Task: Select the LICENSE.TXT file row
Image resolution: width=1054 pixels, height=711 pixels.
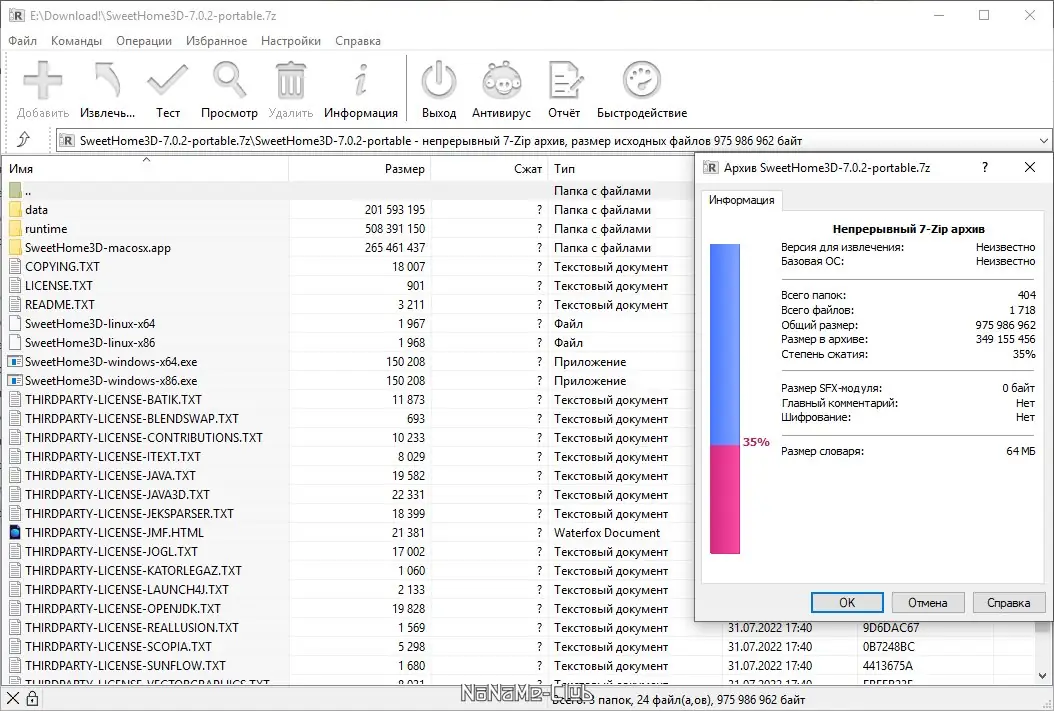Action: [x=350, y=286]
